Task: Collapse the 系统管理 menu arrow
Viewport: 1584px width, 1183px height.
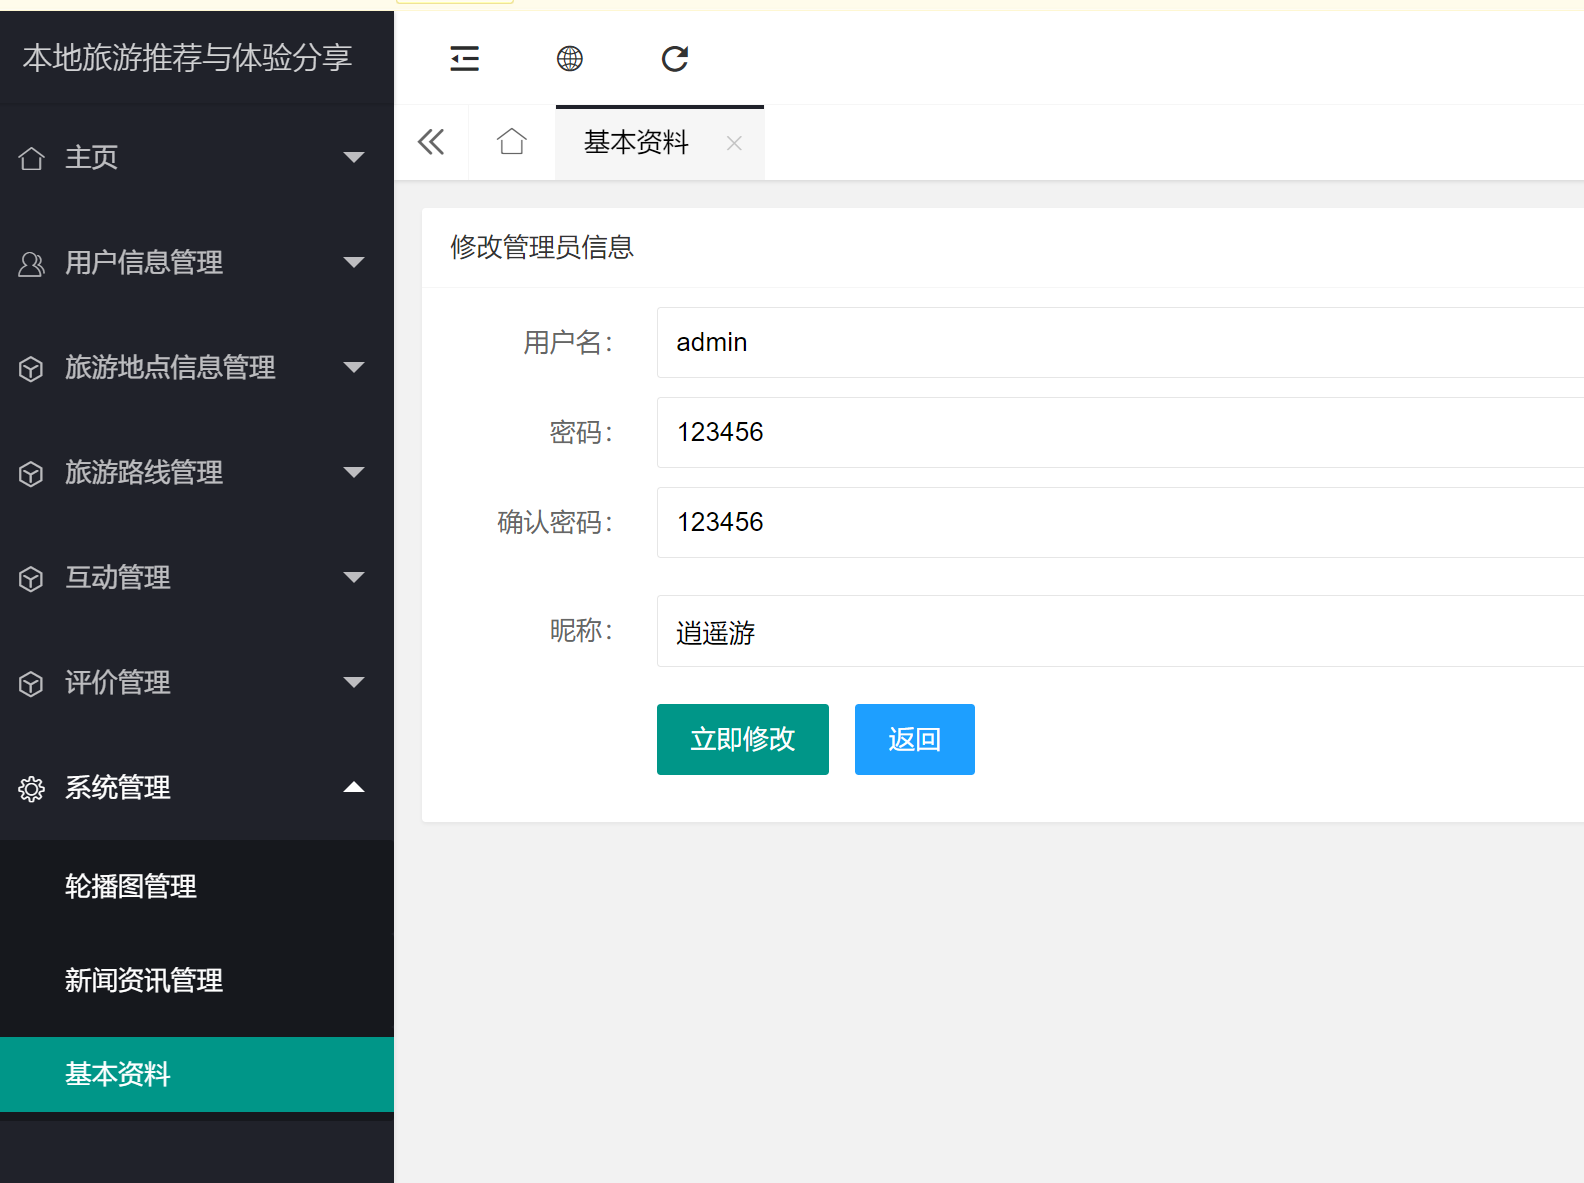Action: pyautogui.click(x=353, y=787)
